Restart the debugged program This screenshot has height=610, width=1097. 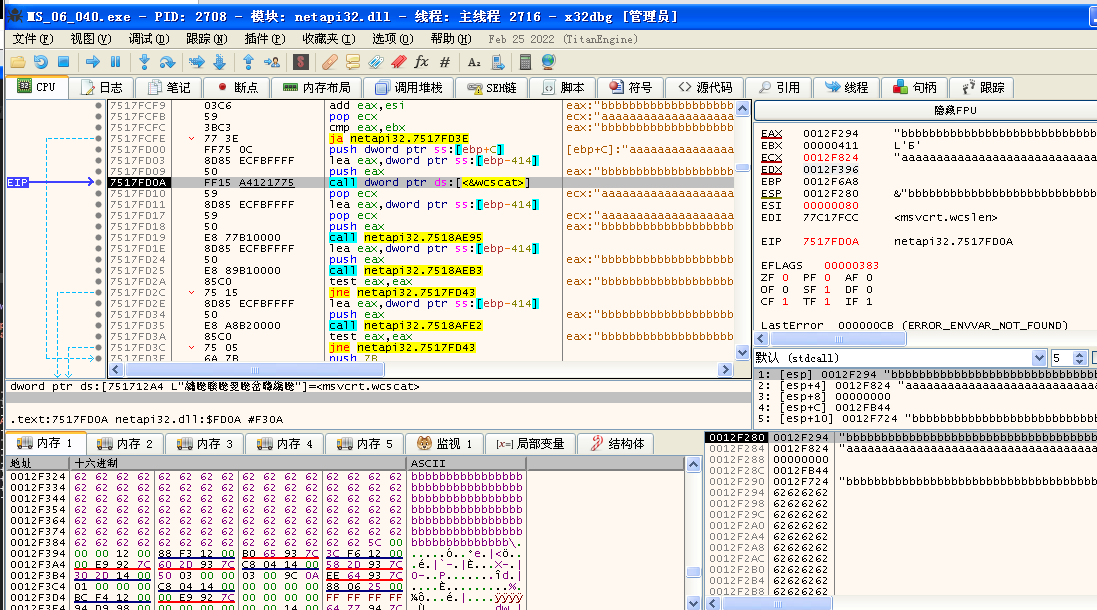click(x=40, y=62)
